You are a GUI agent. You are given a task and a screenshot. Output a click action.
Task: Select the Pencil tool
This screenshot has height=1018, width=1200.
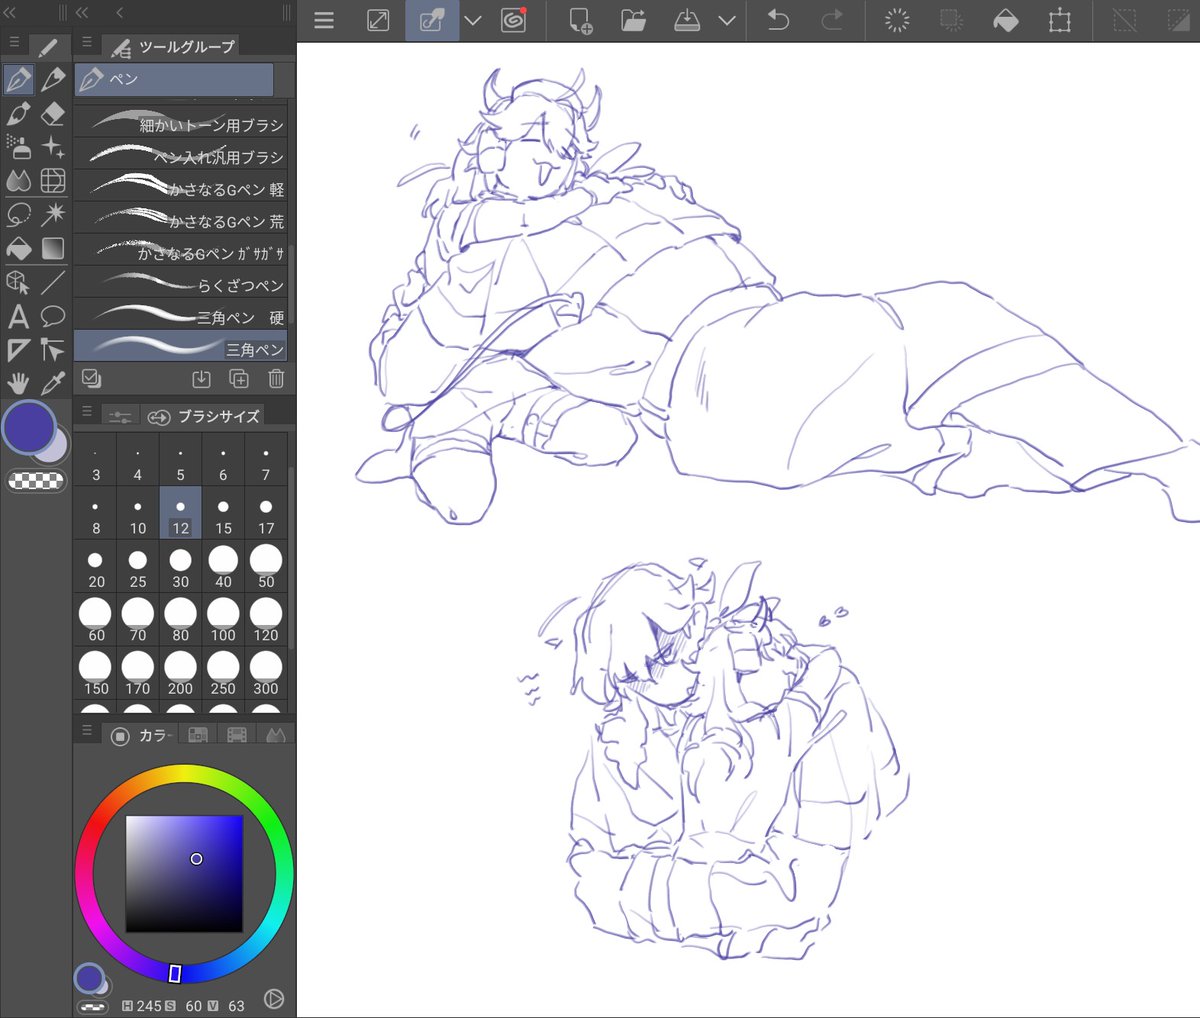click(53, 79)
